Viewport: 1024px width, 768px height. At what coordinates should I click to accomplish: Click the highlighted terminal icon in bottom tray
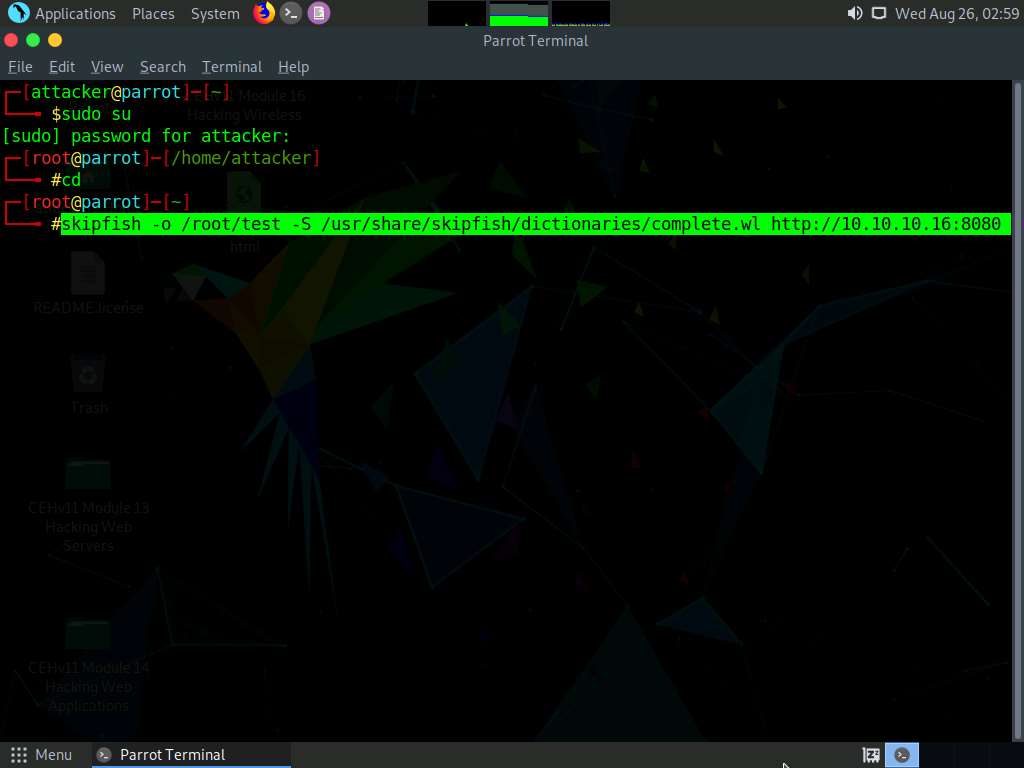coord(902,755)
